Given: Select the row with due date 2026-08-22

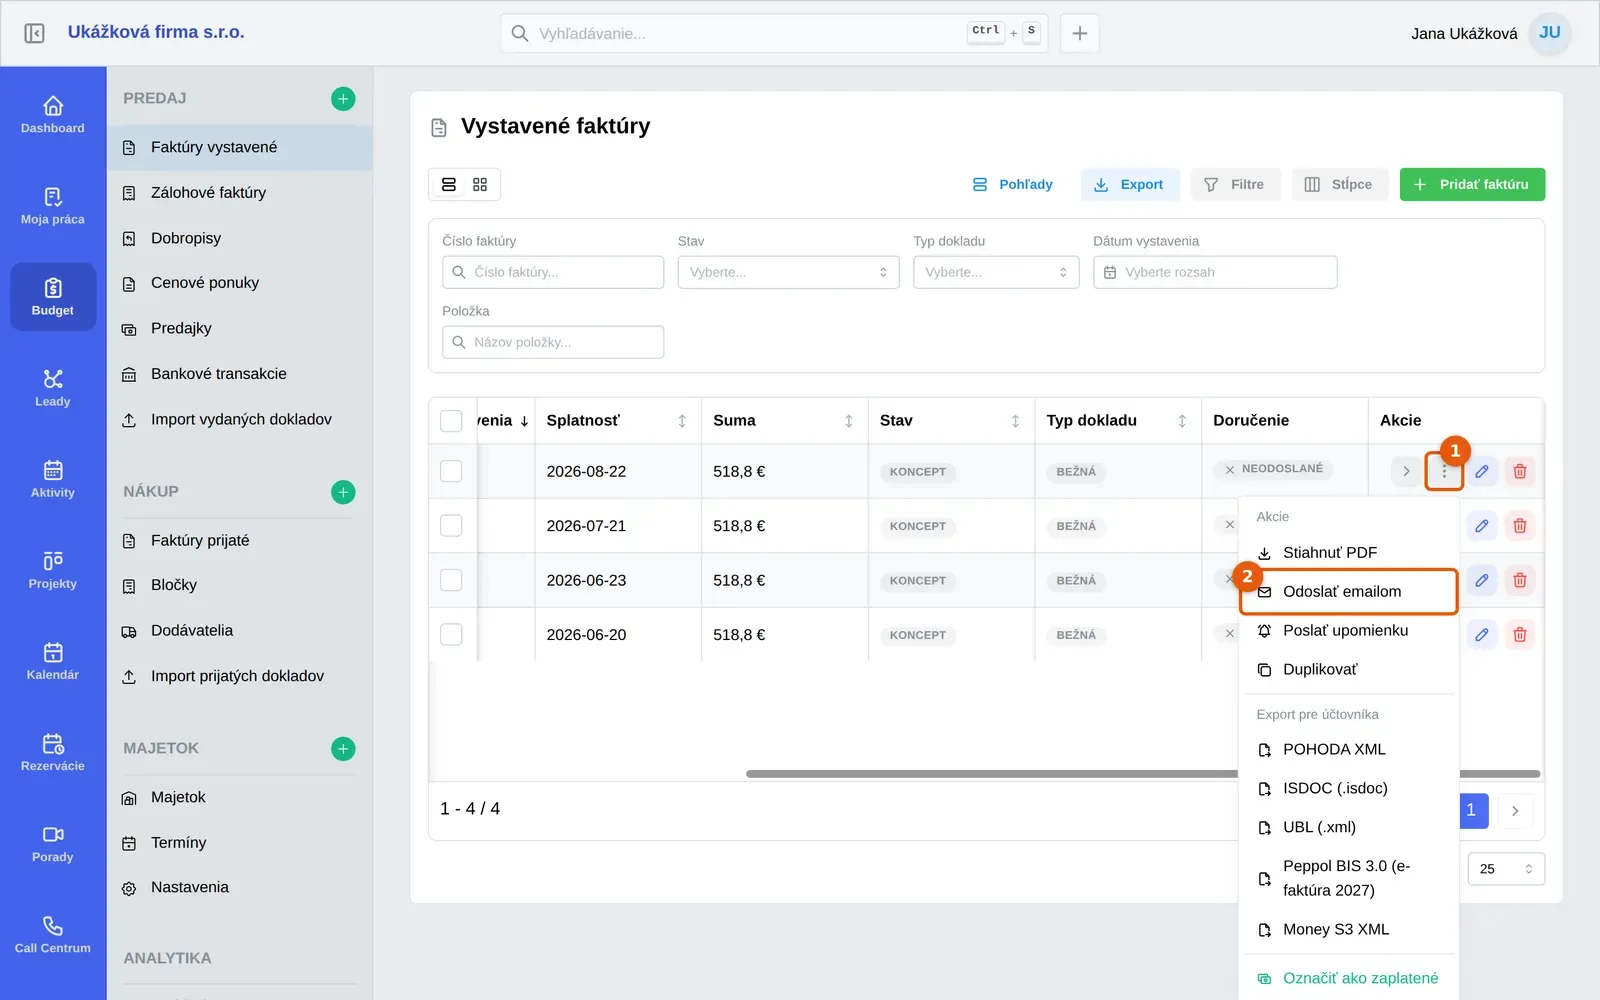Looking at the screenshot, I should coord(452,472).
